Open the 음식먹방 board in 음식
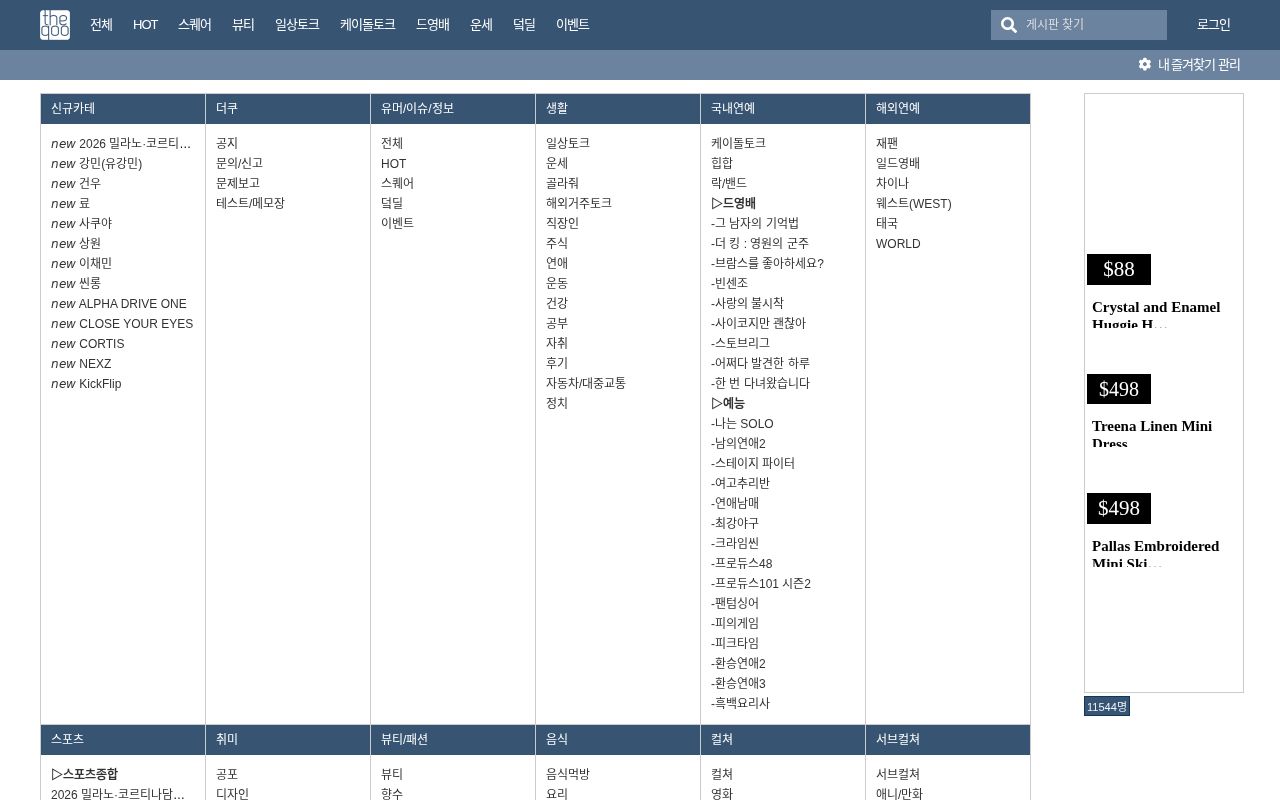The image size is (1280, 800). 567,774
